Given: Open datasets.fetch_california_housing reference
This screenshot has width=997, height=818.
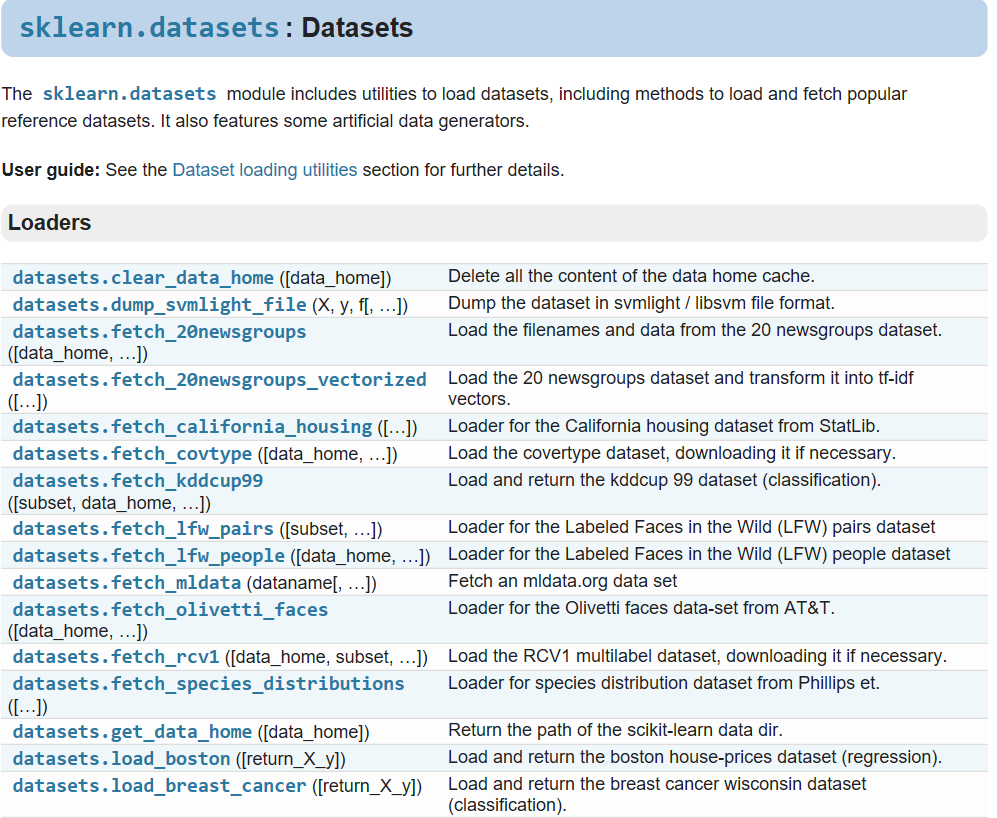Looking at the screenshot, I should (192, 427).
